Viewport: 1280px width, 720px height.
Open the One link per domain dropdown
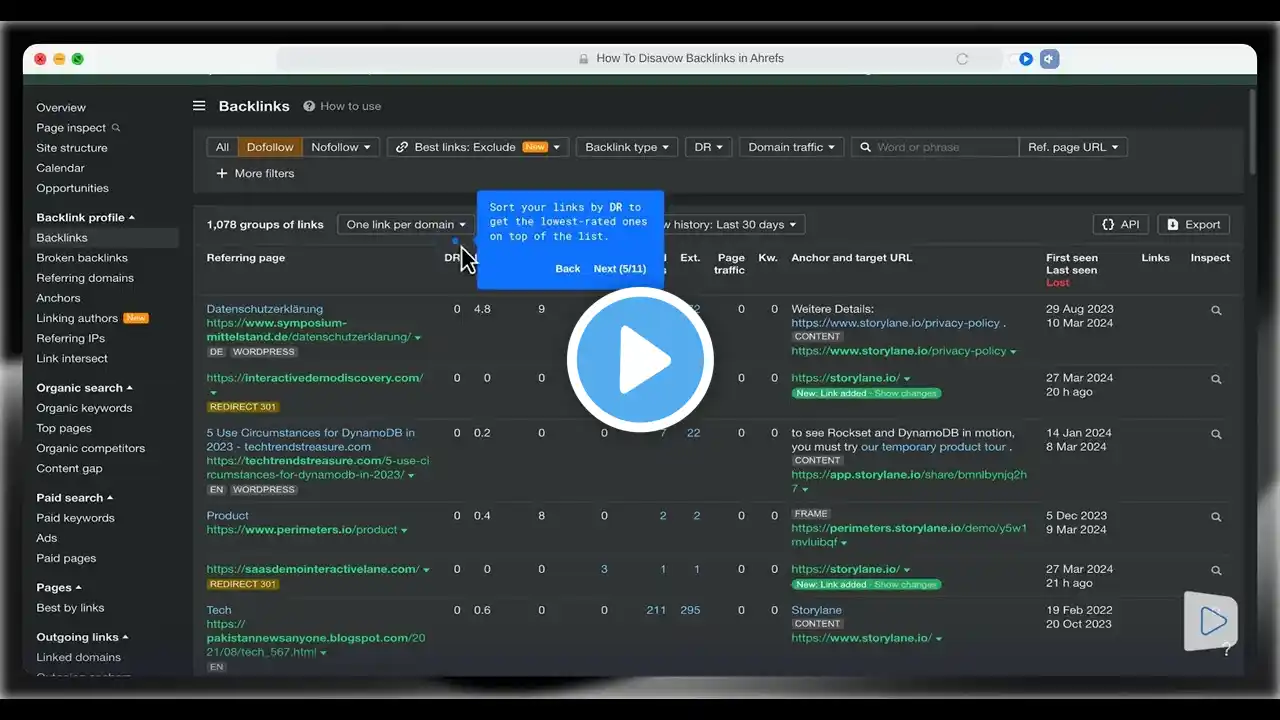pyautogui.click(x=406, y=225)
